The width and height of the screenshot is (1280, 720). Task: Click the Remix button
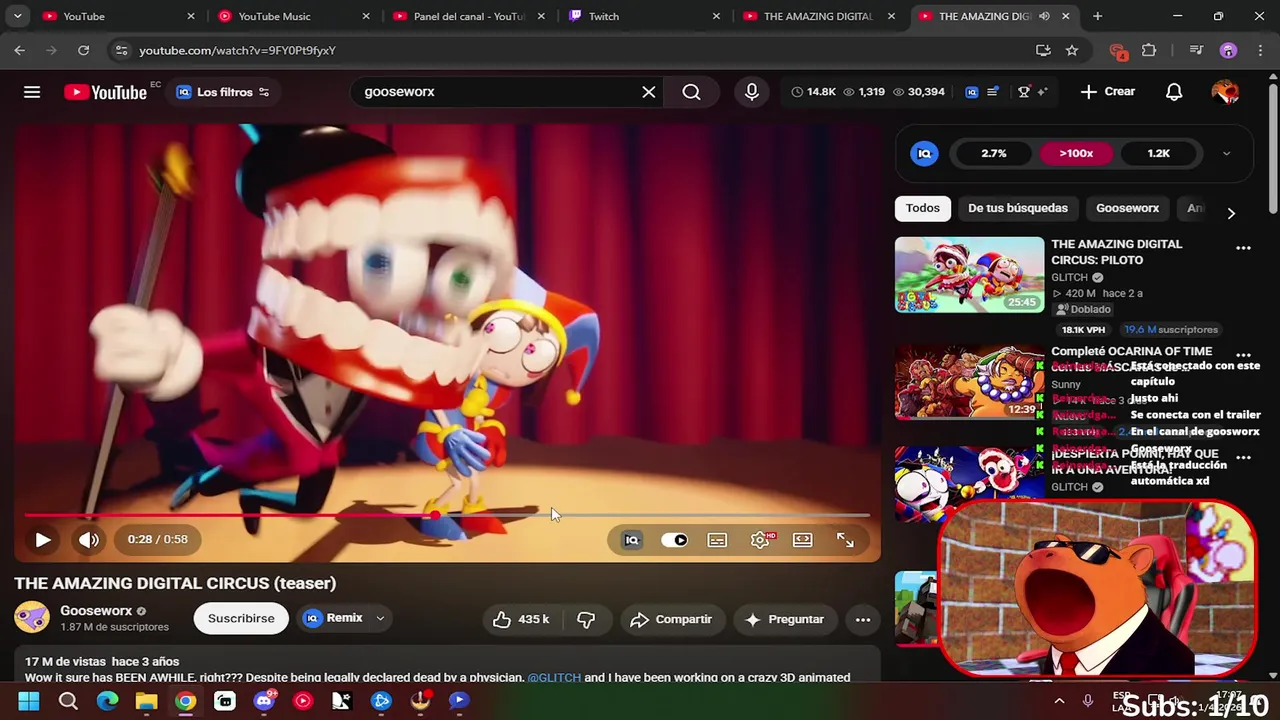pyautogui.click(x=335, y=619)
